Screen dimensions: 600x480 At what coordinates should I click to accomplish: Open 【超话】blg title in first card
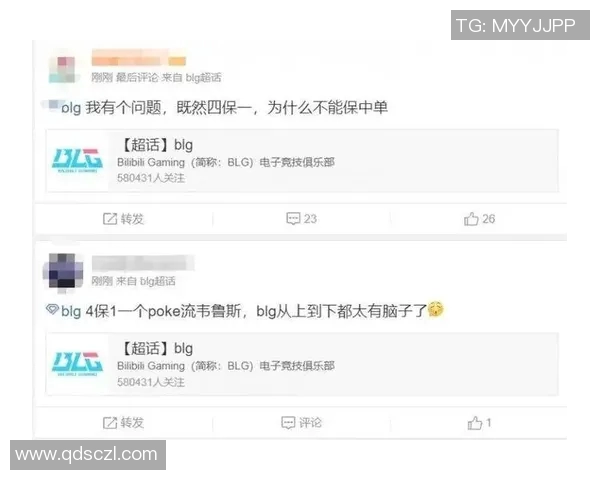pos(157,145)
